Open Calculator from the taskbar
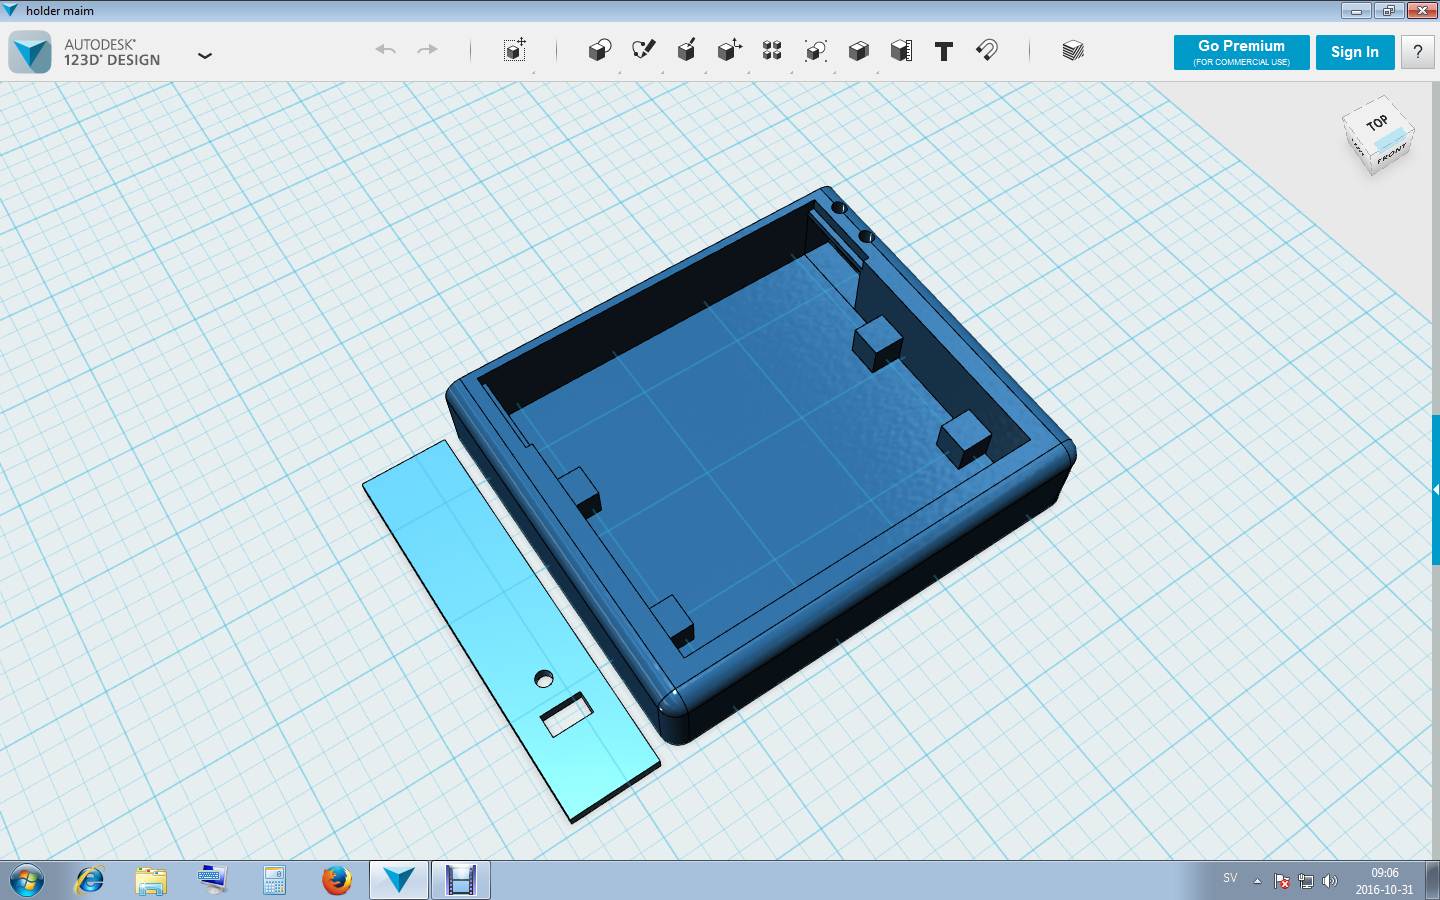This screenshot has height=900, width=1440. click(x=274, y=880)
